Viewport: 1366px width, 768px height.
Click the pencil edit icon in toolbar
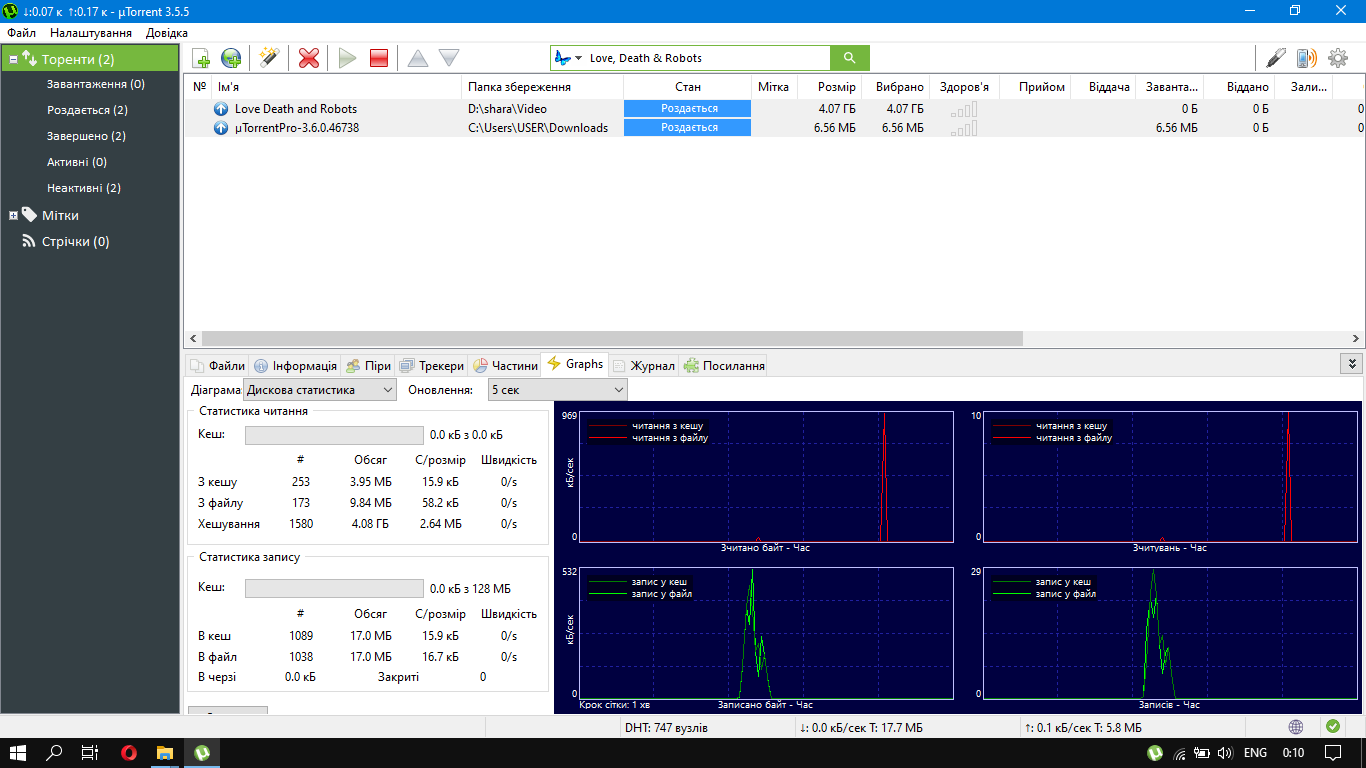1276,58
